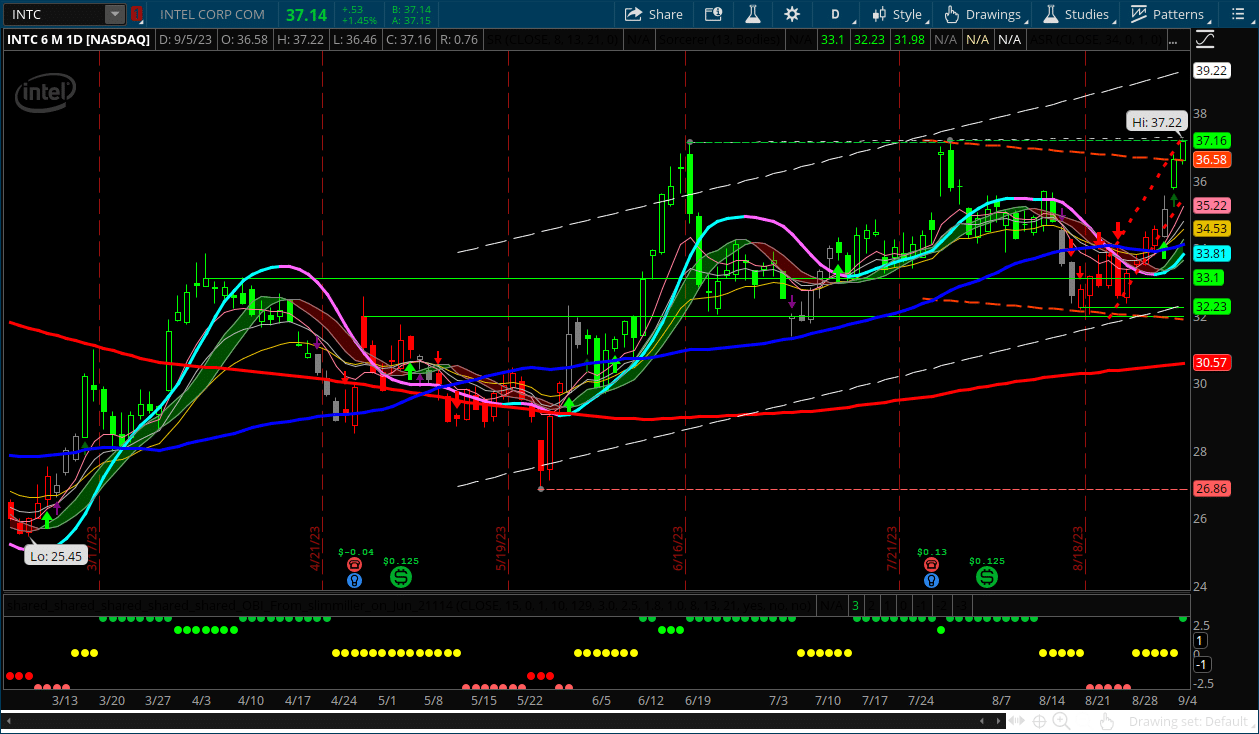The image size is (1259, 734).
Task: Click the zoom in magnifier icon
Action: pyautogui.click(x=1062, y=721)
